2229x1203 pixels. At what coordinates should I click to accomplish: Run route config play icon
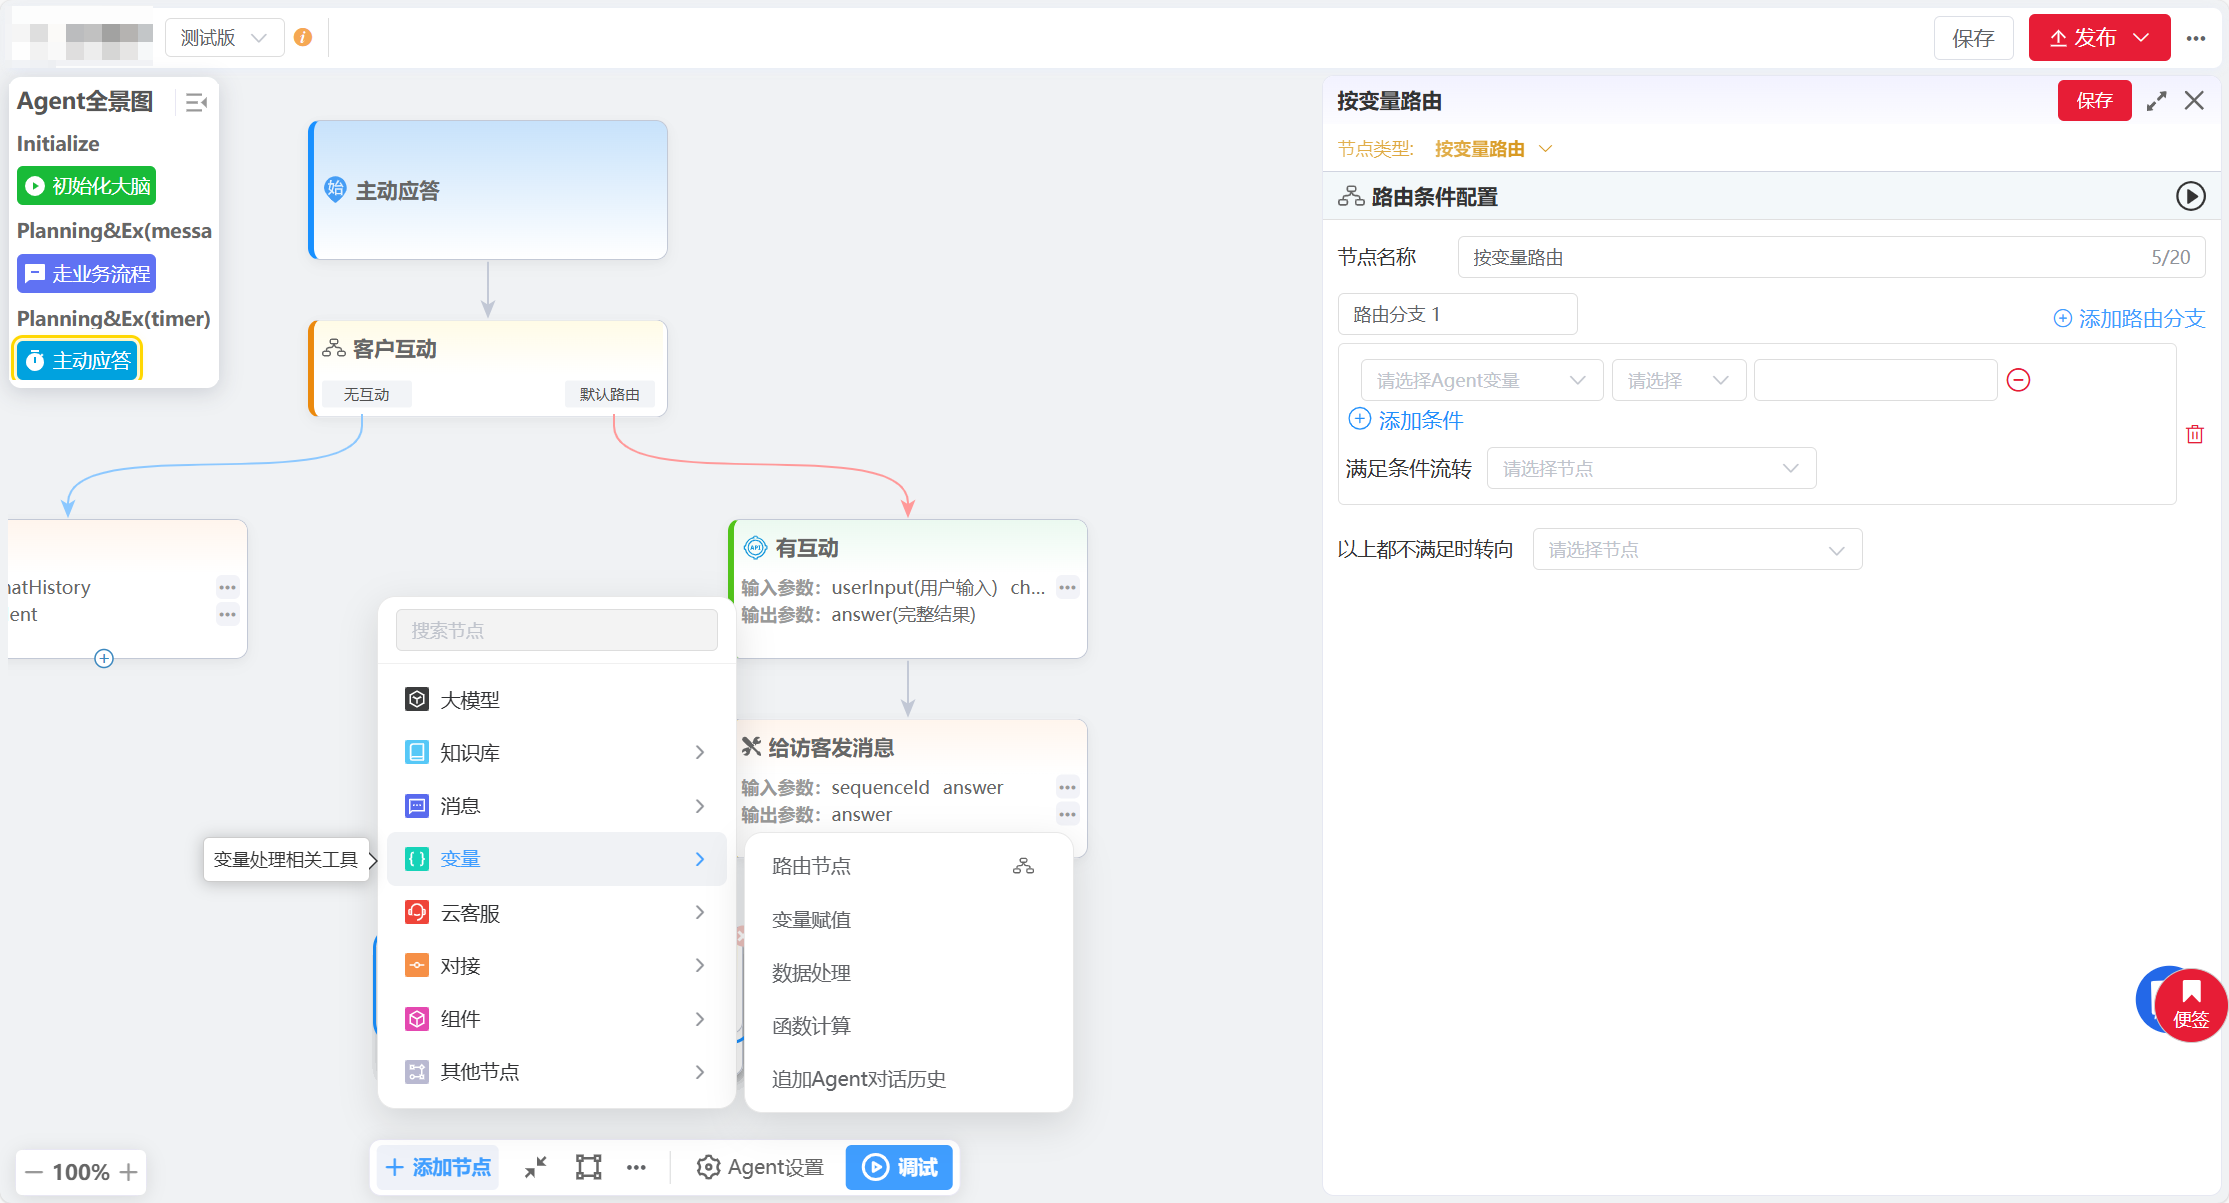(2190, 196)
